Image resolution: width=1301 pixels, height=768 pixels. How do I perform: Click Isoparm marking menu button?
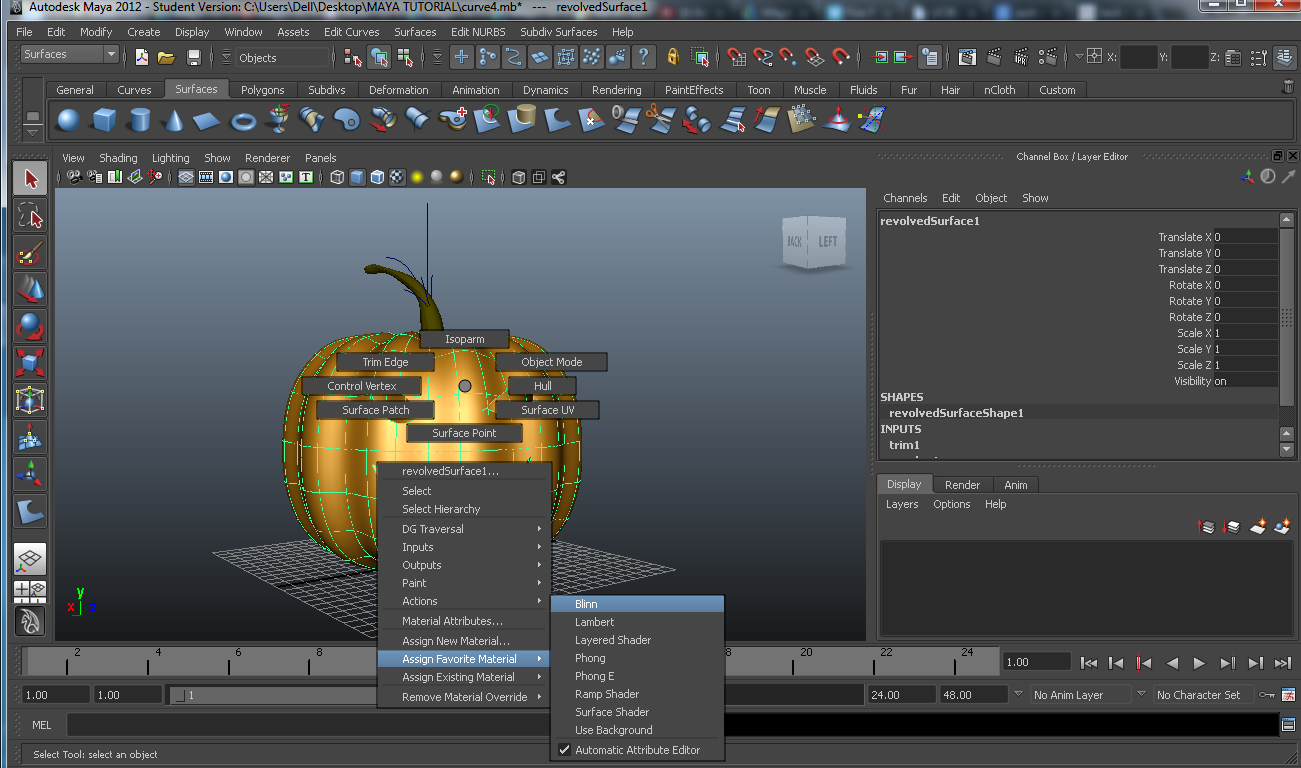464,339
